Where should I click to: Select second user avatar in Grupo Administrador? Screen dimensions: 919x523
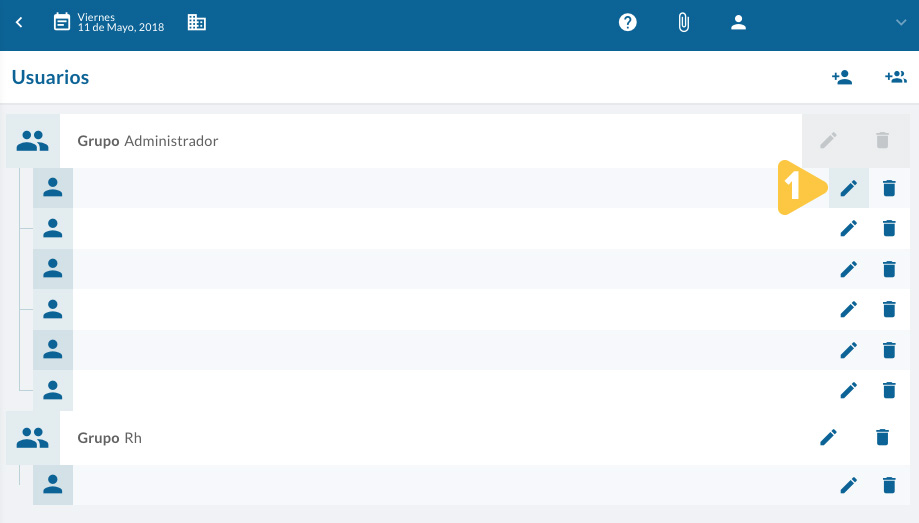point(53,228)
